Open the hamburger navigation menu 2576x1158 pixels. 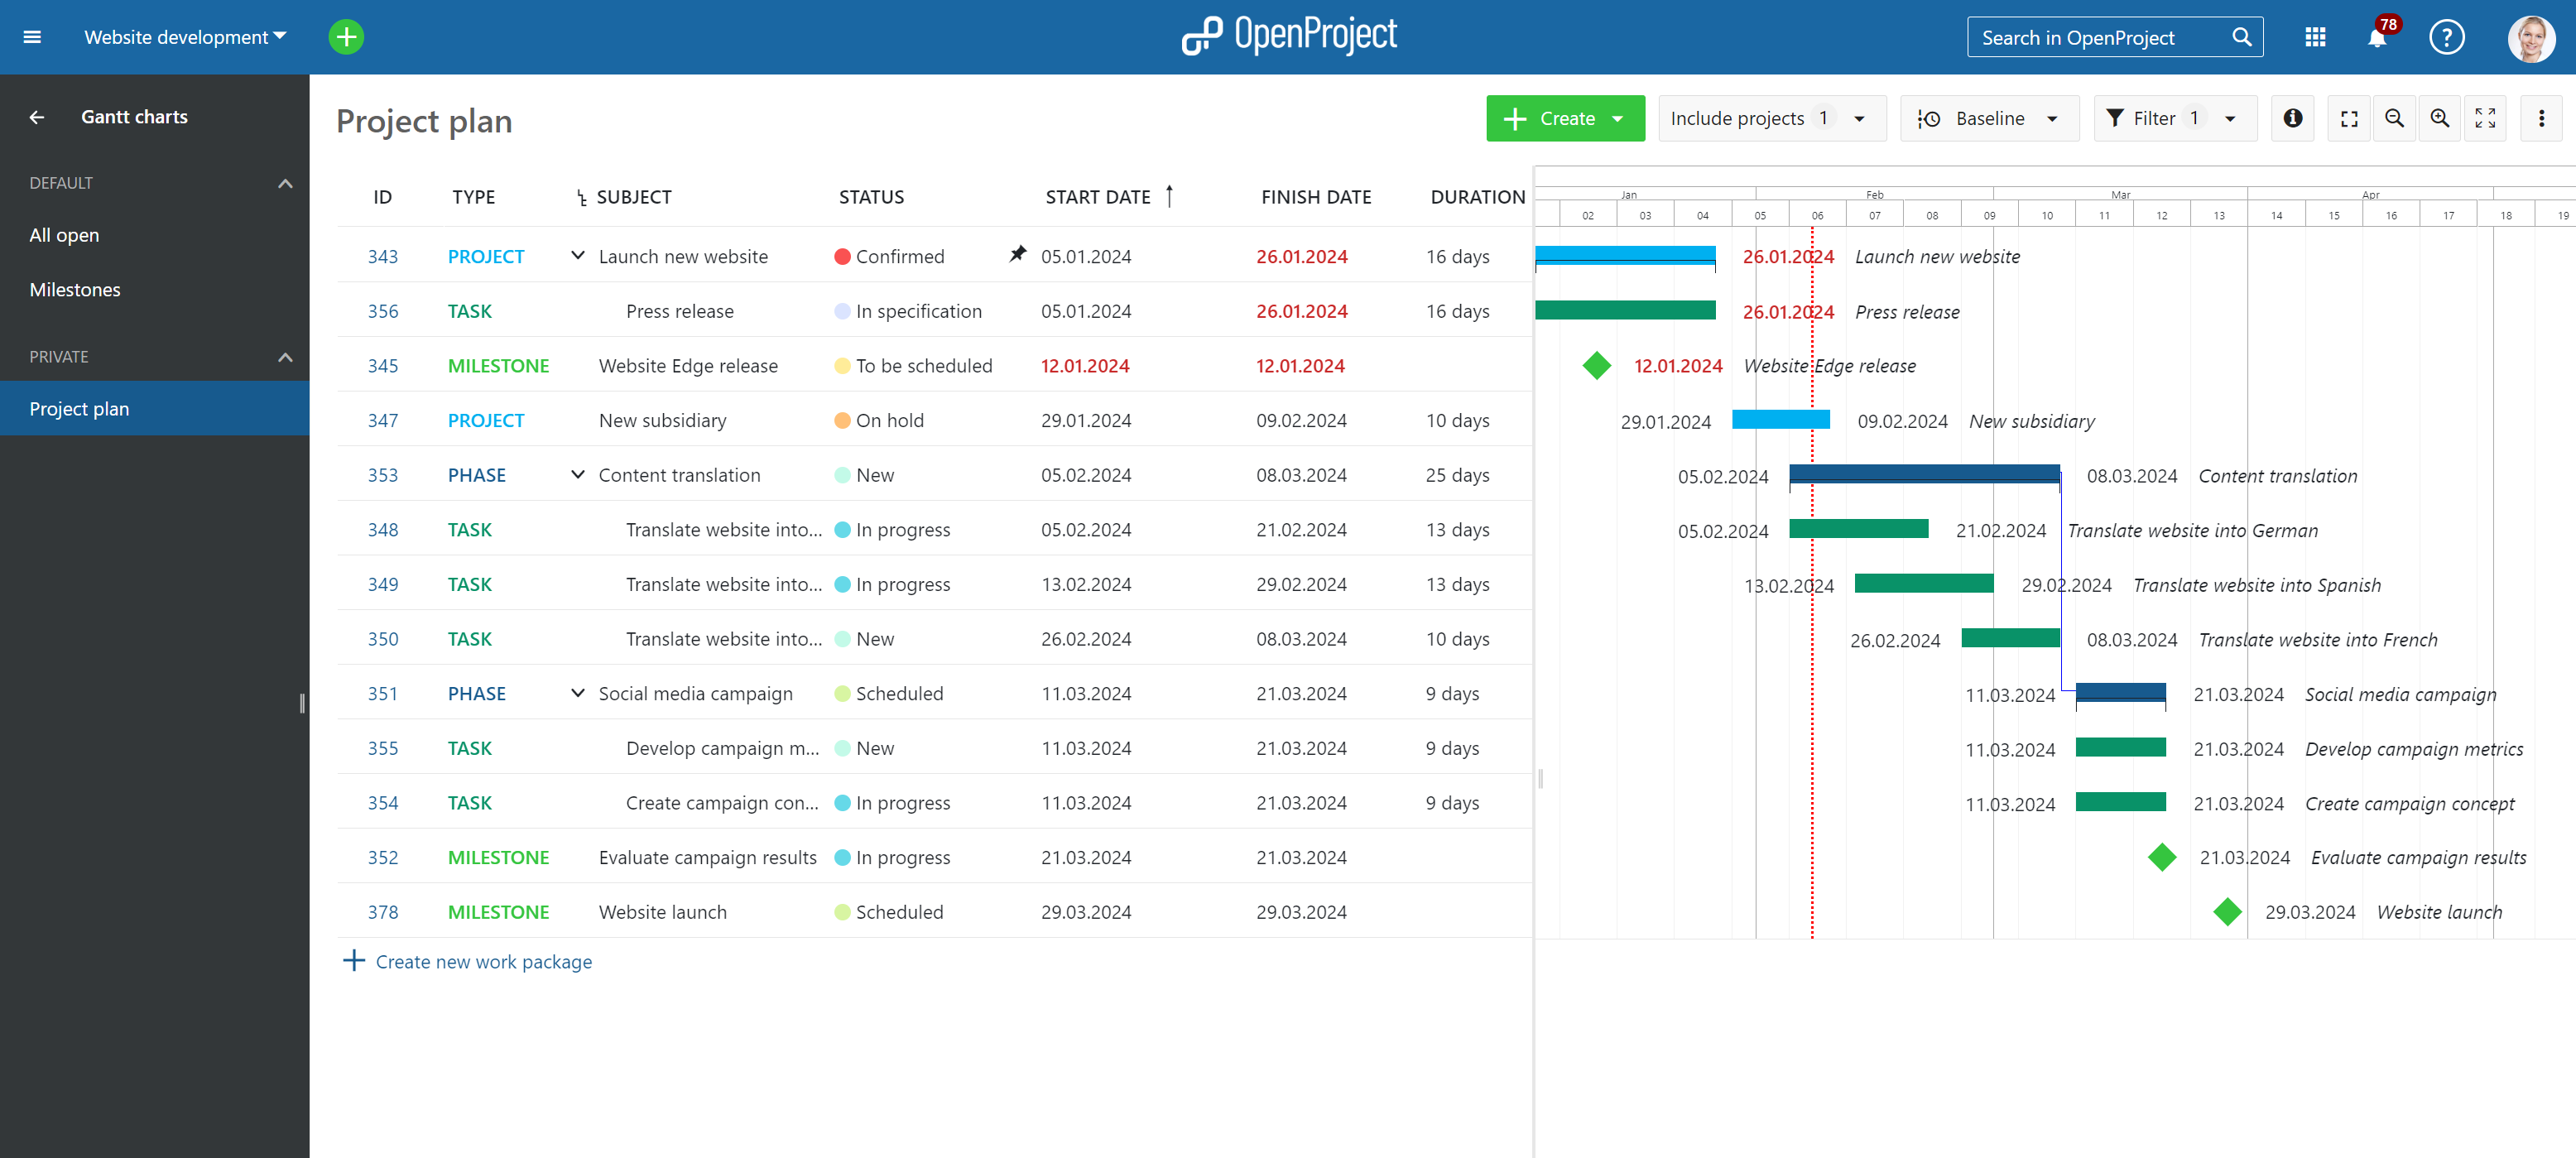tap(32, 37)
